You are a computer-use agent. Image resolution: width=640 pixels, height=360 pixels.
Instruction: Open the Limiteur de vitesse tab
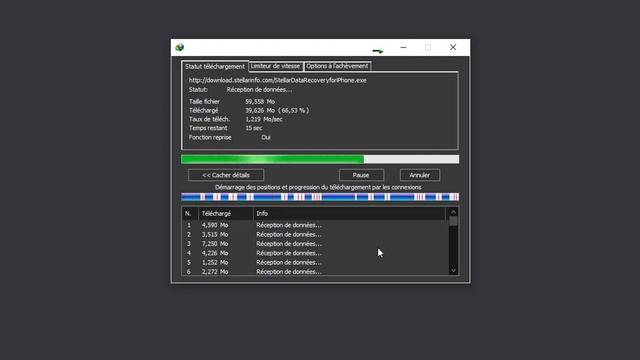pyautogui.click(x=276, y=66)
